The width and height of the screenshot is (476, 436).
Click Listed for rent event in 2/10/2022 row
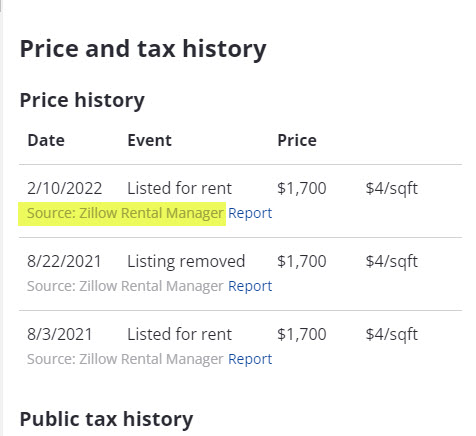point(180,188)
